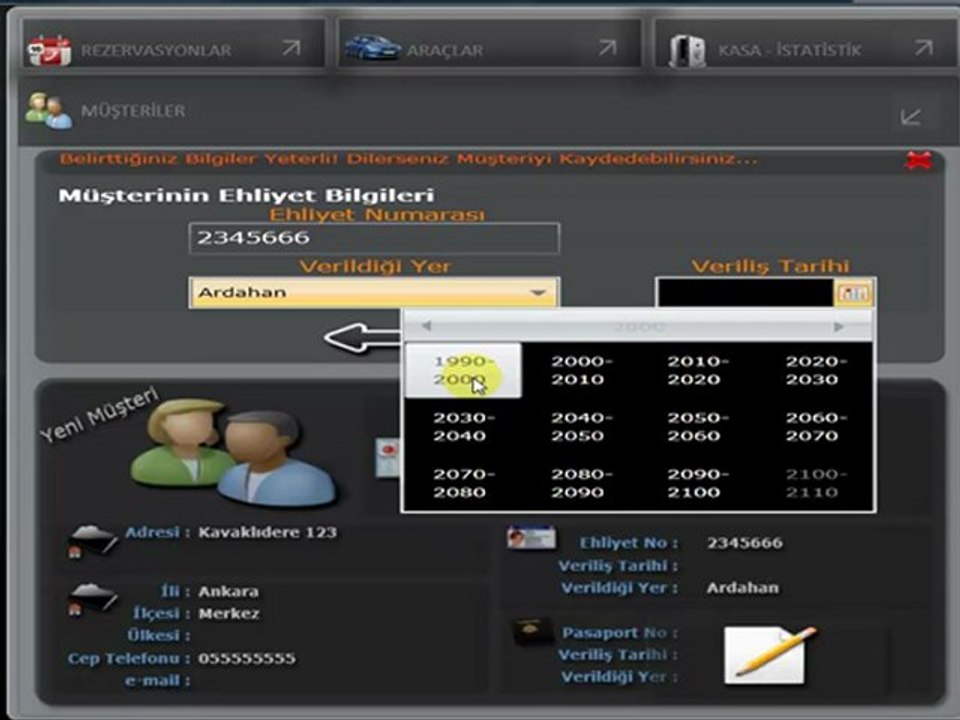Expand Kasa - İstatistik panel arrow
Image resolution: width=960 pixels, height=720 pixels.
924,48
